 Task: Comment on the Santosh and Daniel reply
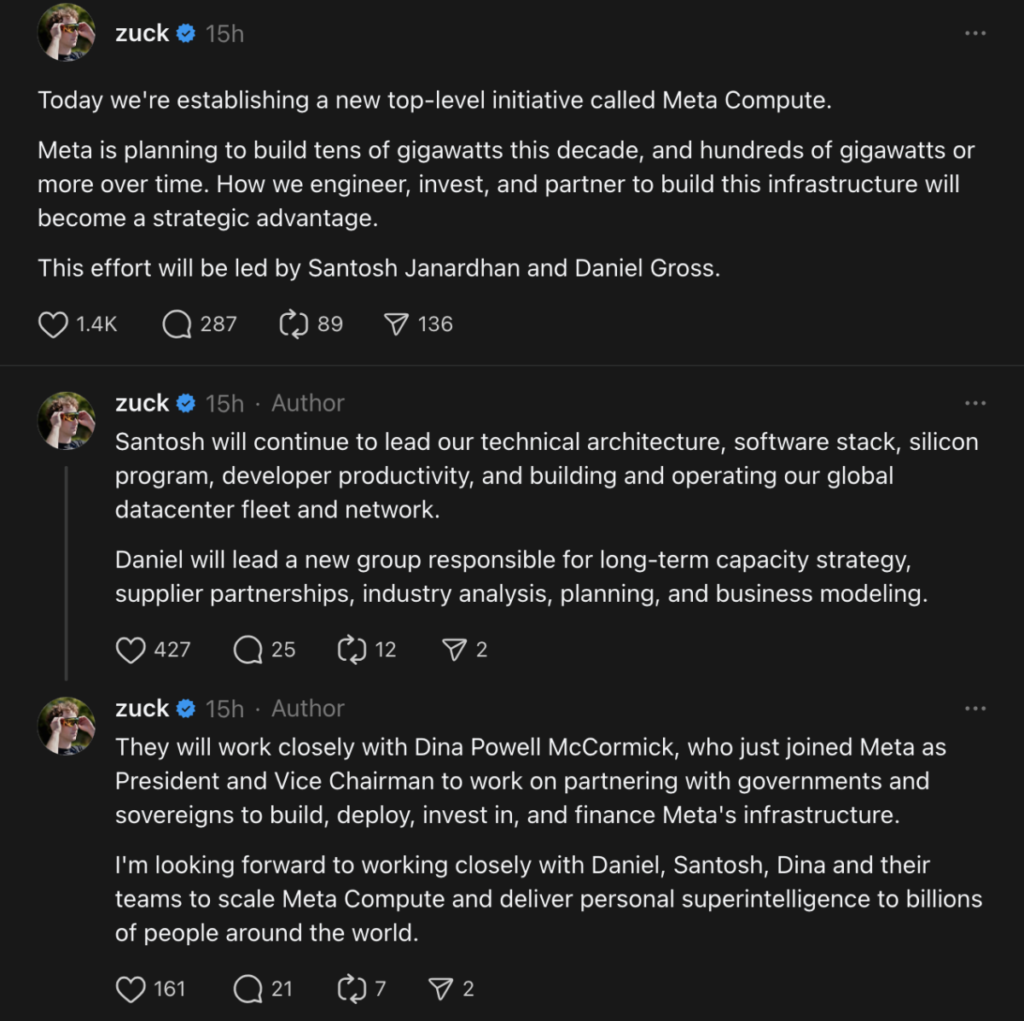click(248, 650)
